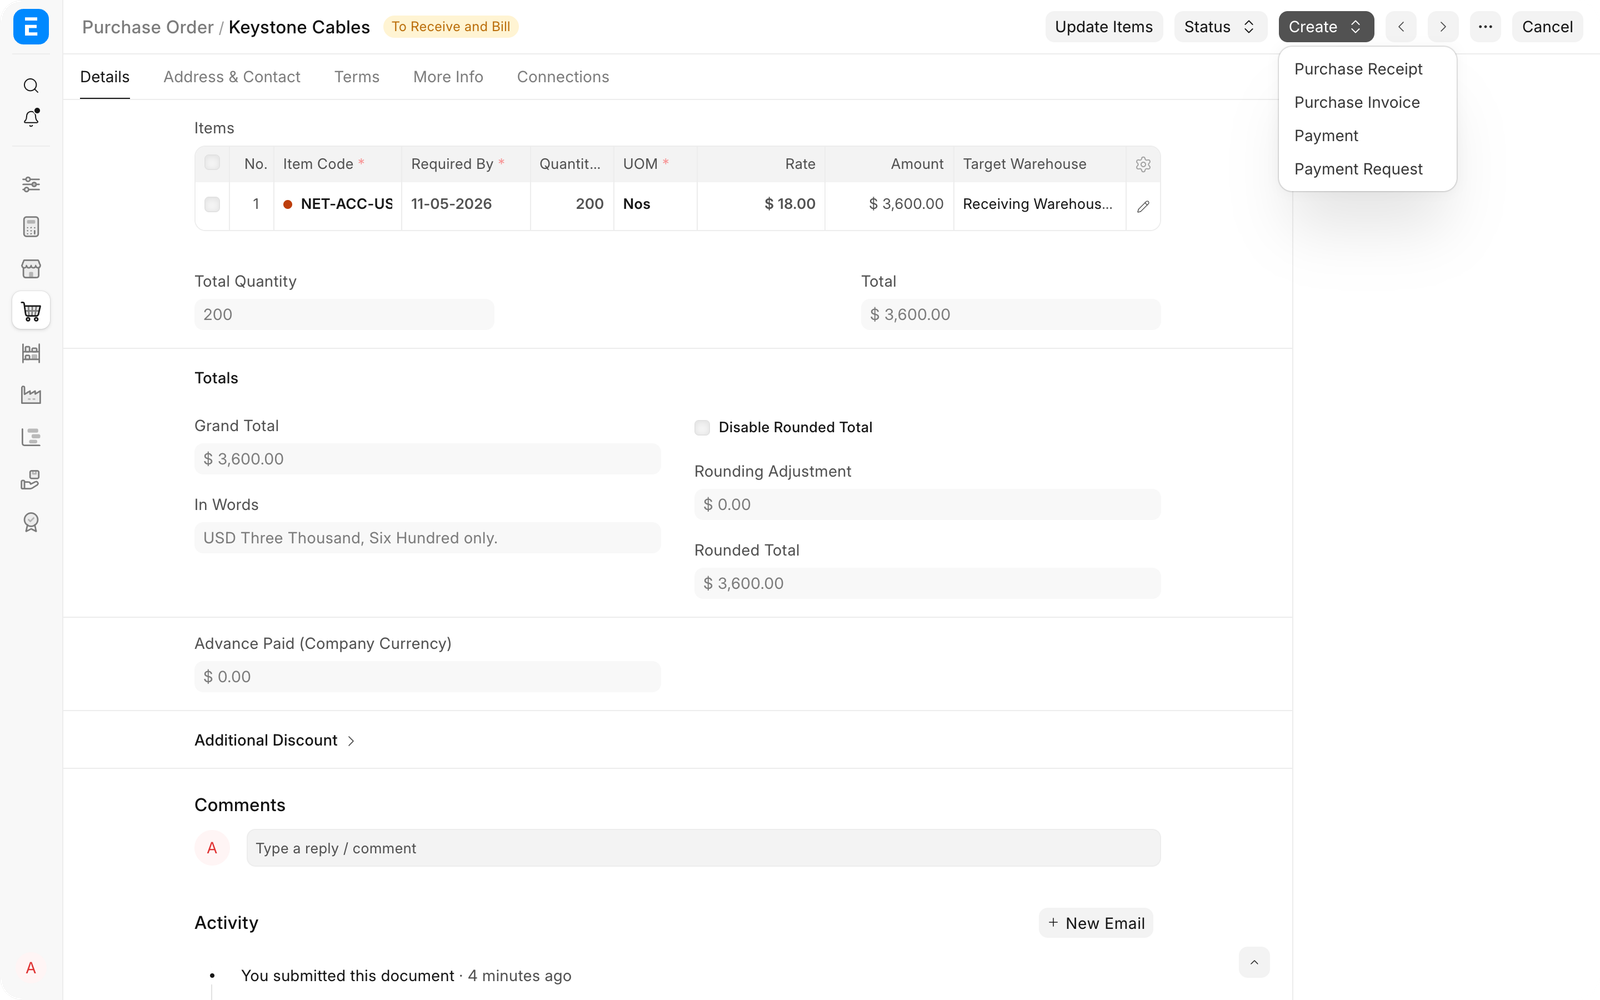Edit row 1 with pencil icon
Screen dimensions: 1600x1000
pos(1143,206)
